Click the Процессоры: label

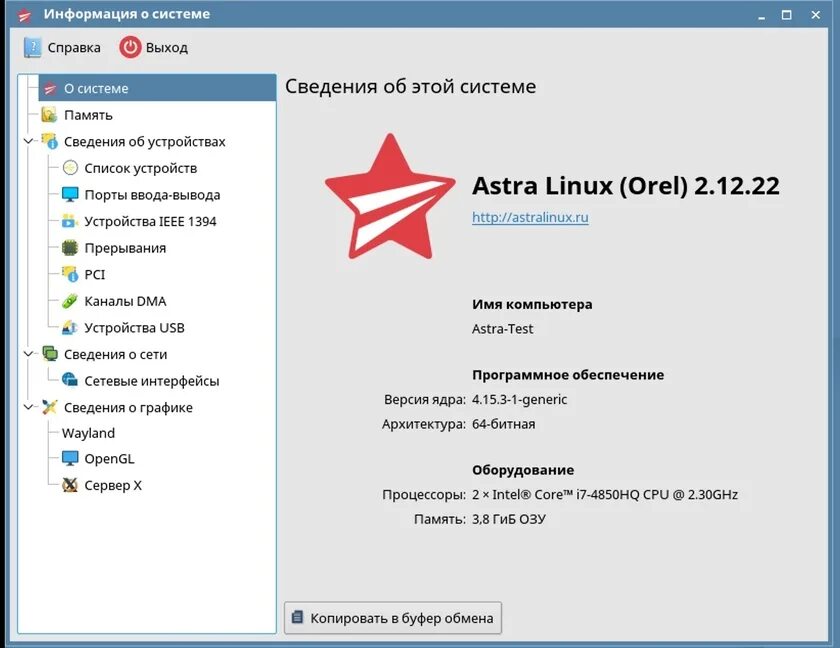pyautogui.click(x=424, y=495)
